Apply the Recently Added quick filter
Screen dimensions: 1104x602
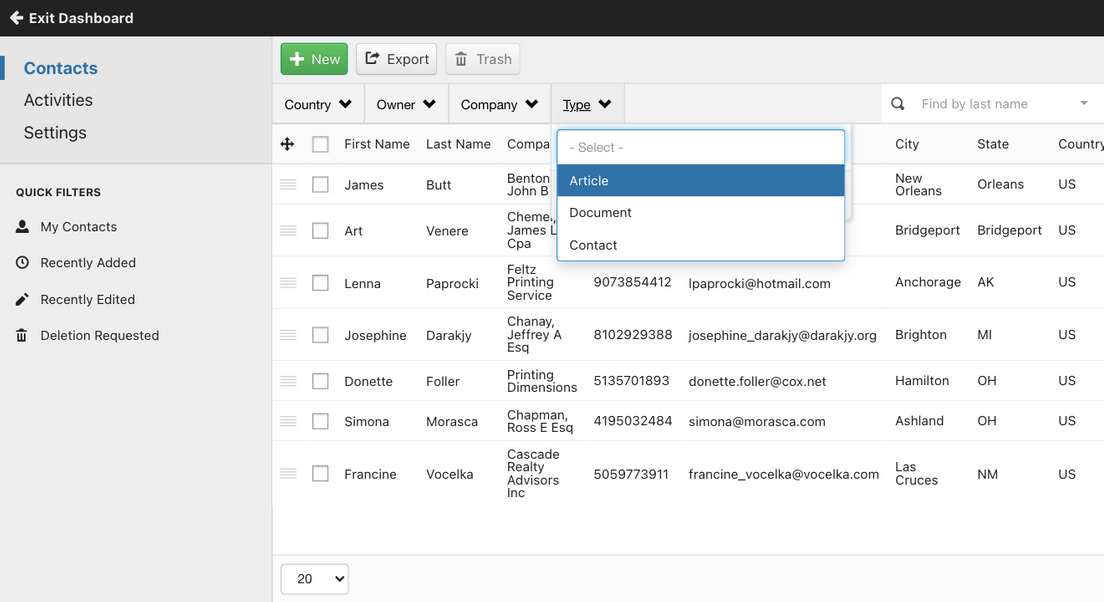click(x=88, y=263)
